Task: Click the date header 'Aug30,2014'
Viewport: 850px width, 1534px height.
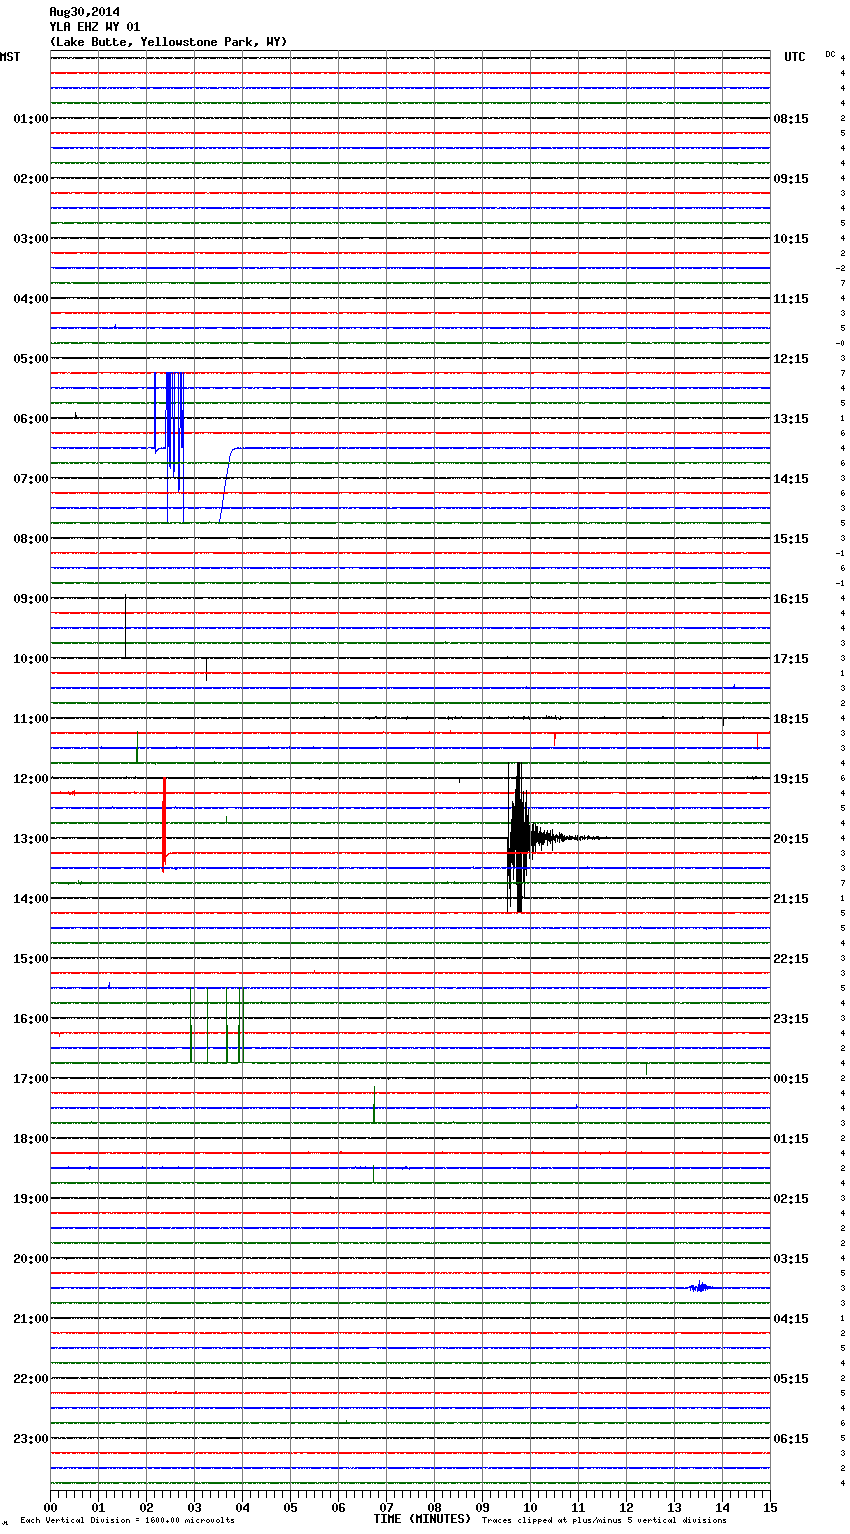Action: [84, 12]
